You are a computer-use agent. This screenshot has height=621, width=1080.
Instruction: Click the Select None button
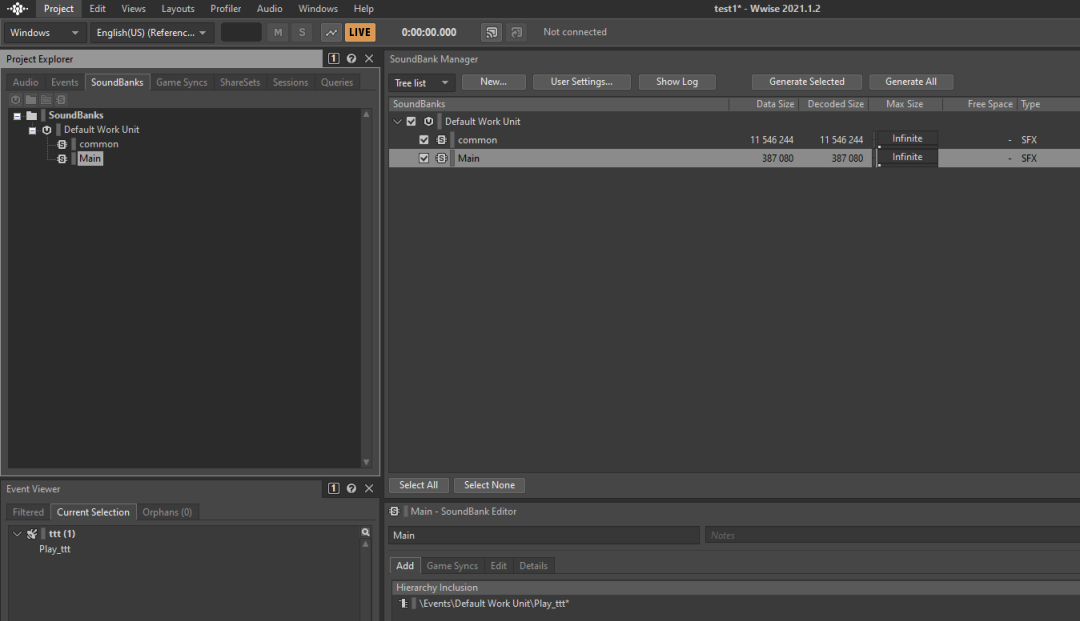(489, 485)
